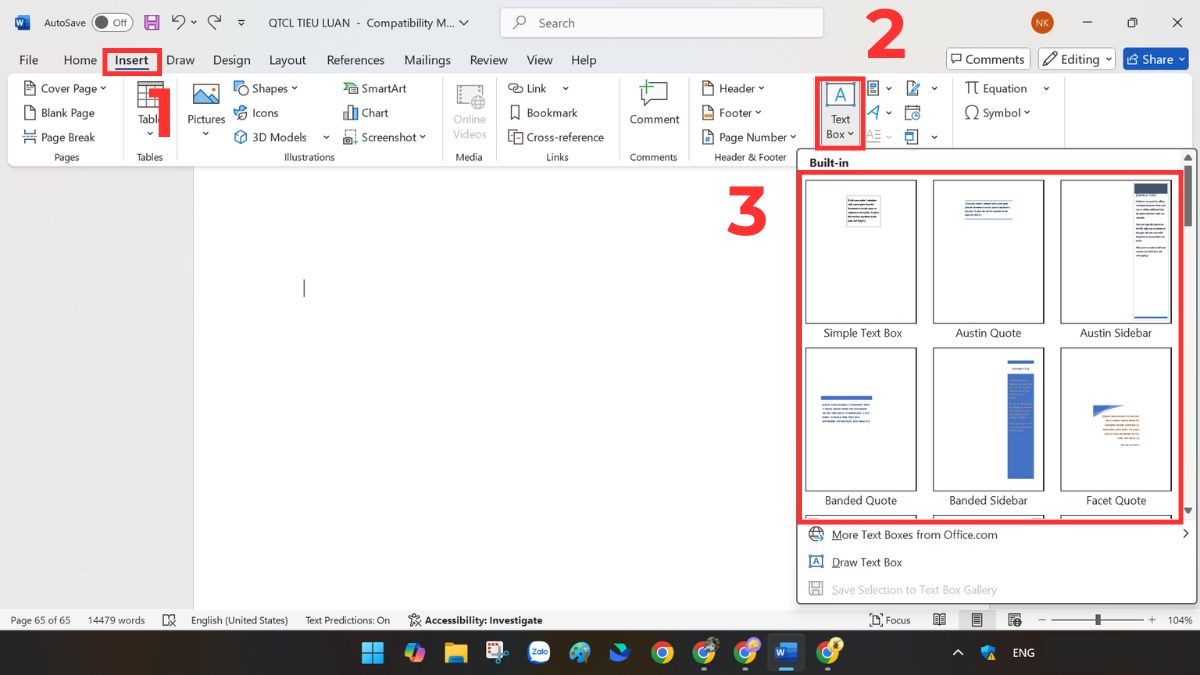
Task: Switch to the Layout tab
Action: 288,60
